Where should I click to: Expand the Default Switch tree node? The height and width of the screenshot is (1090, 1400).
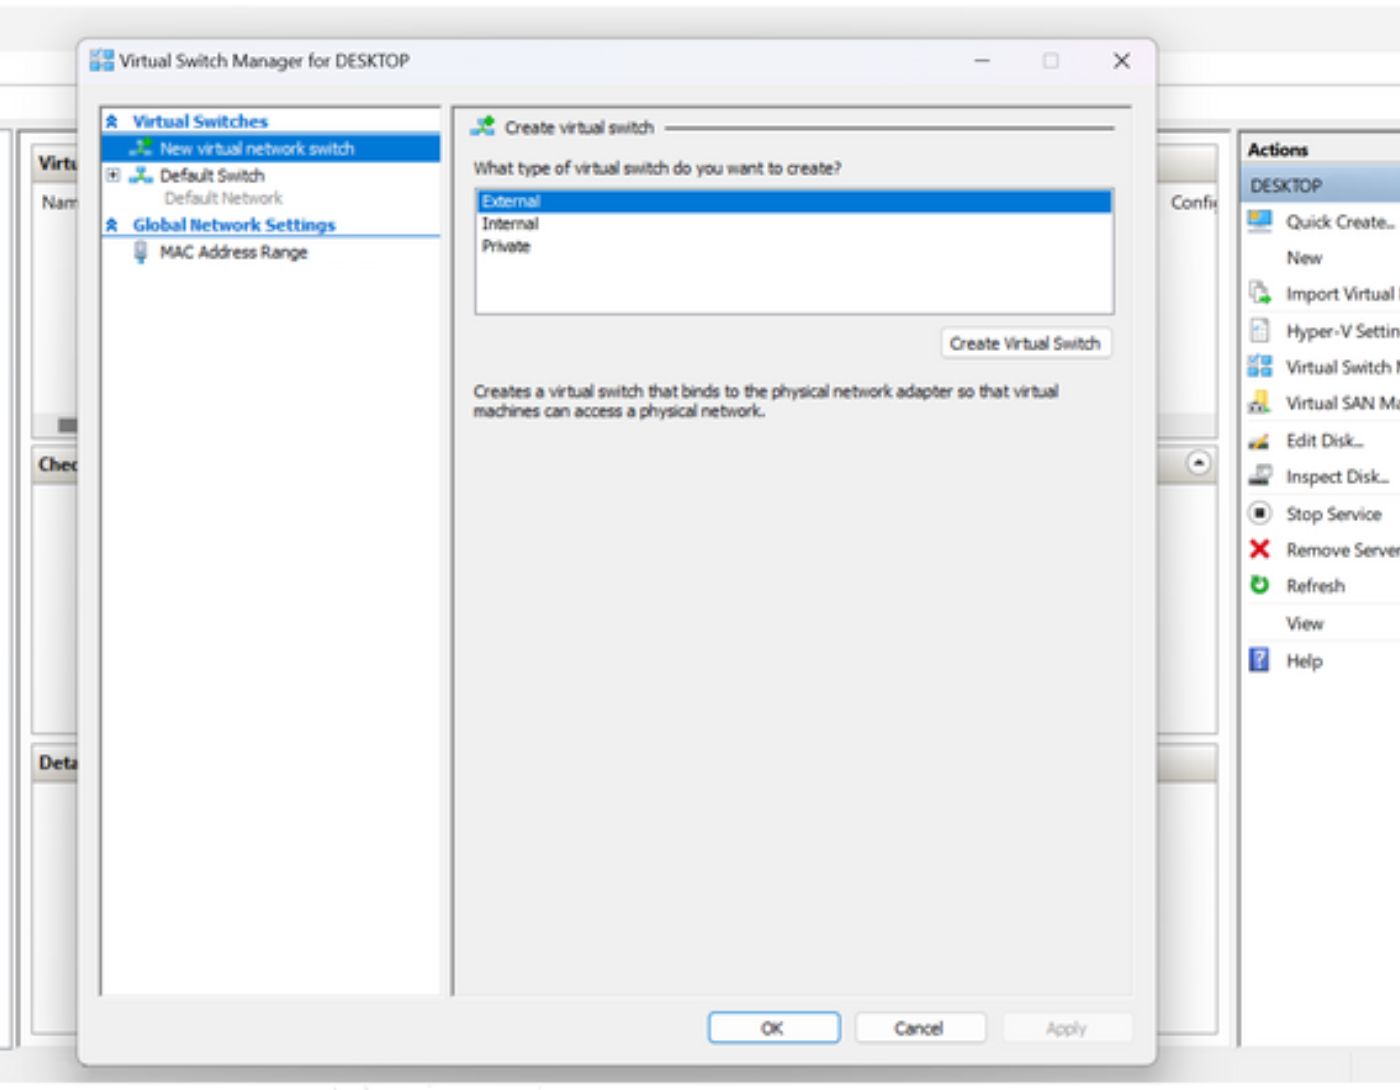(x=113, y=175)
